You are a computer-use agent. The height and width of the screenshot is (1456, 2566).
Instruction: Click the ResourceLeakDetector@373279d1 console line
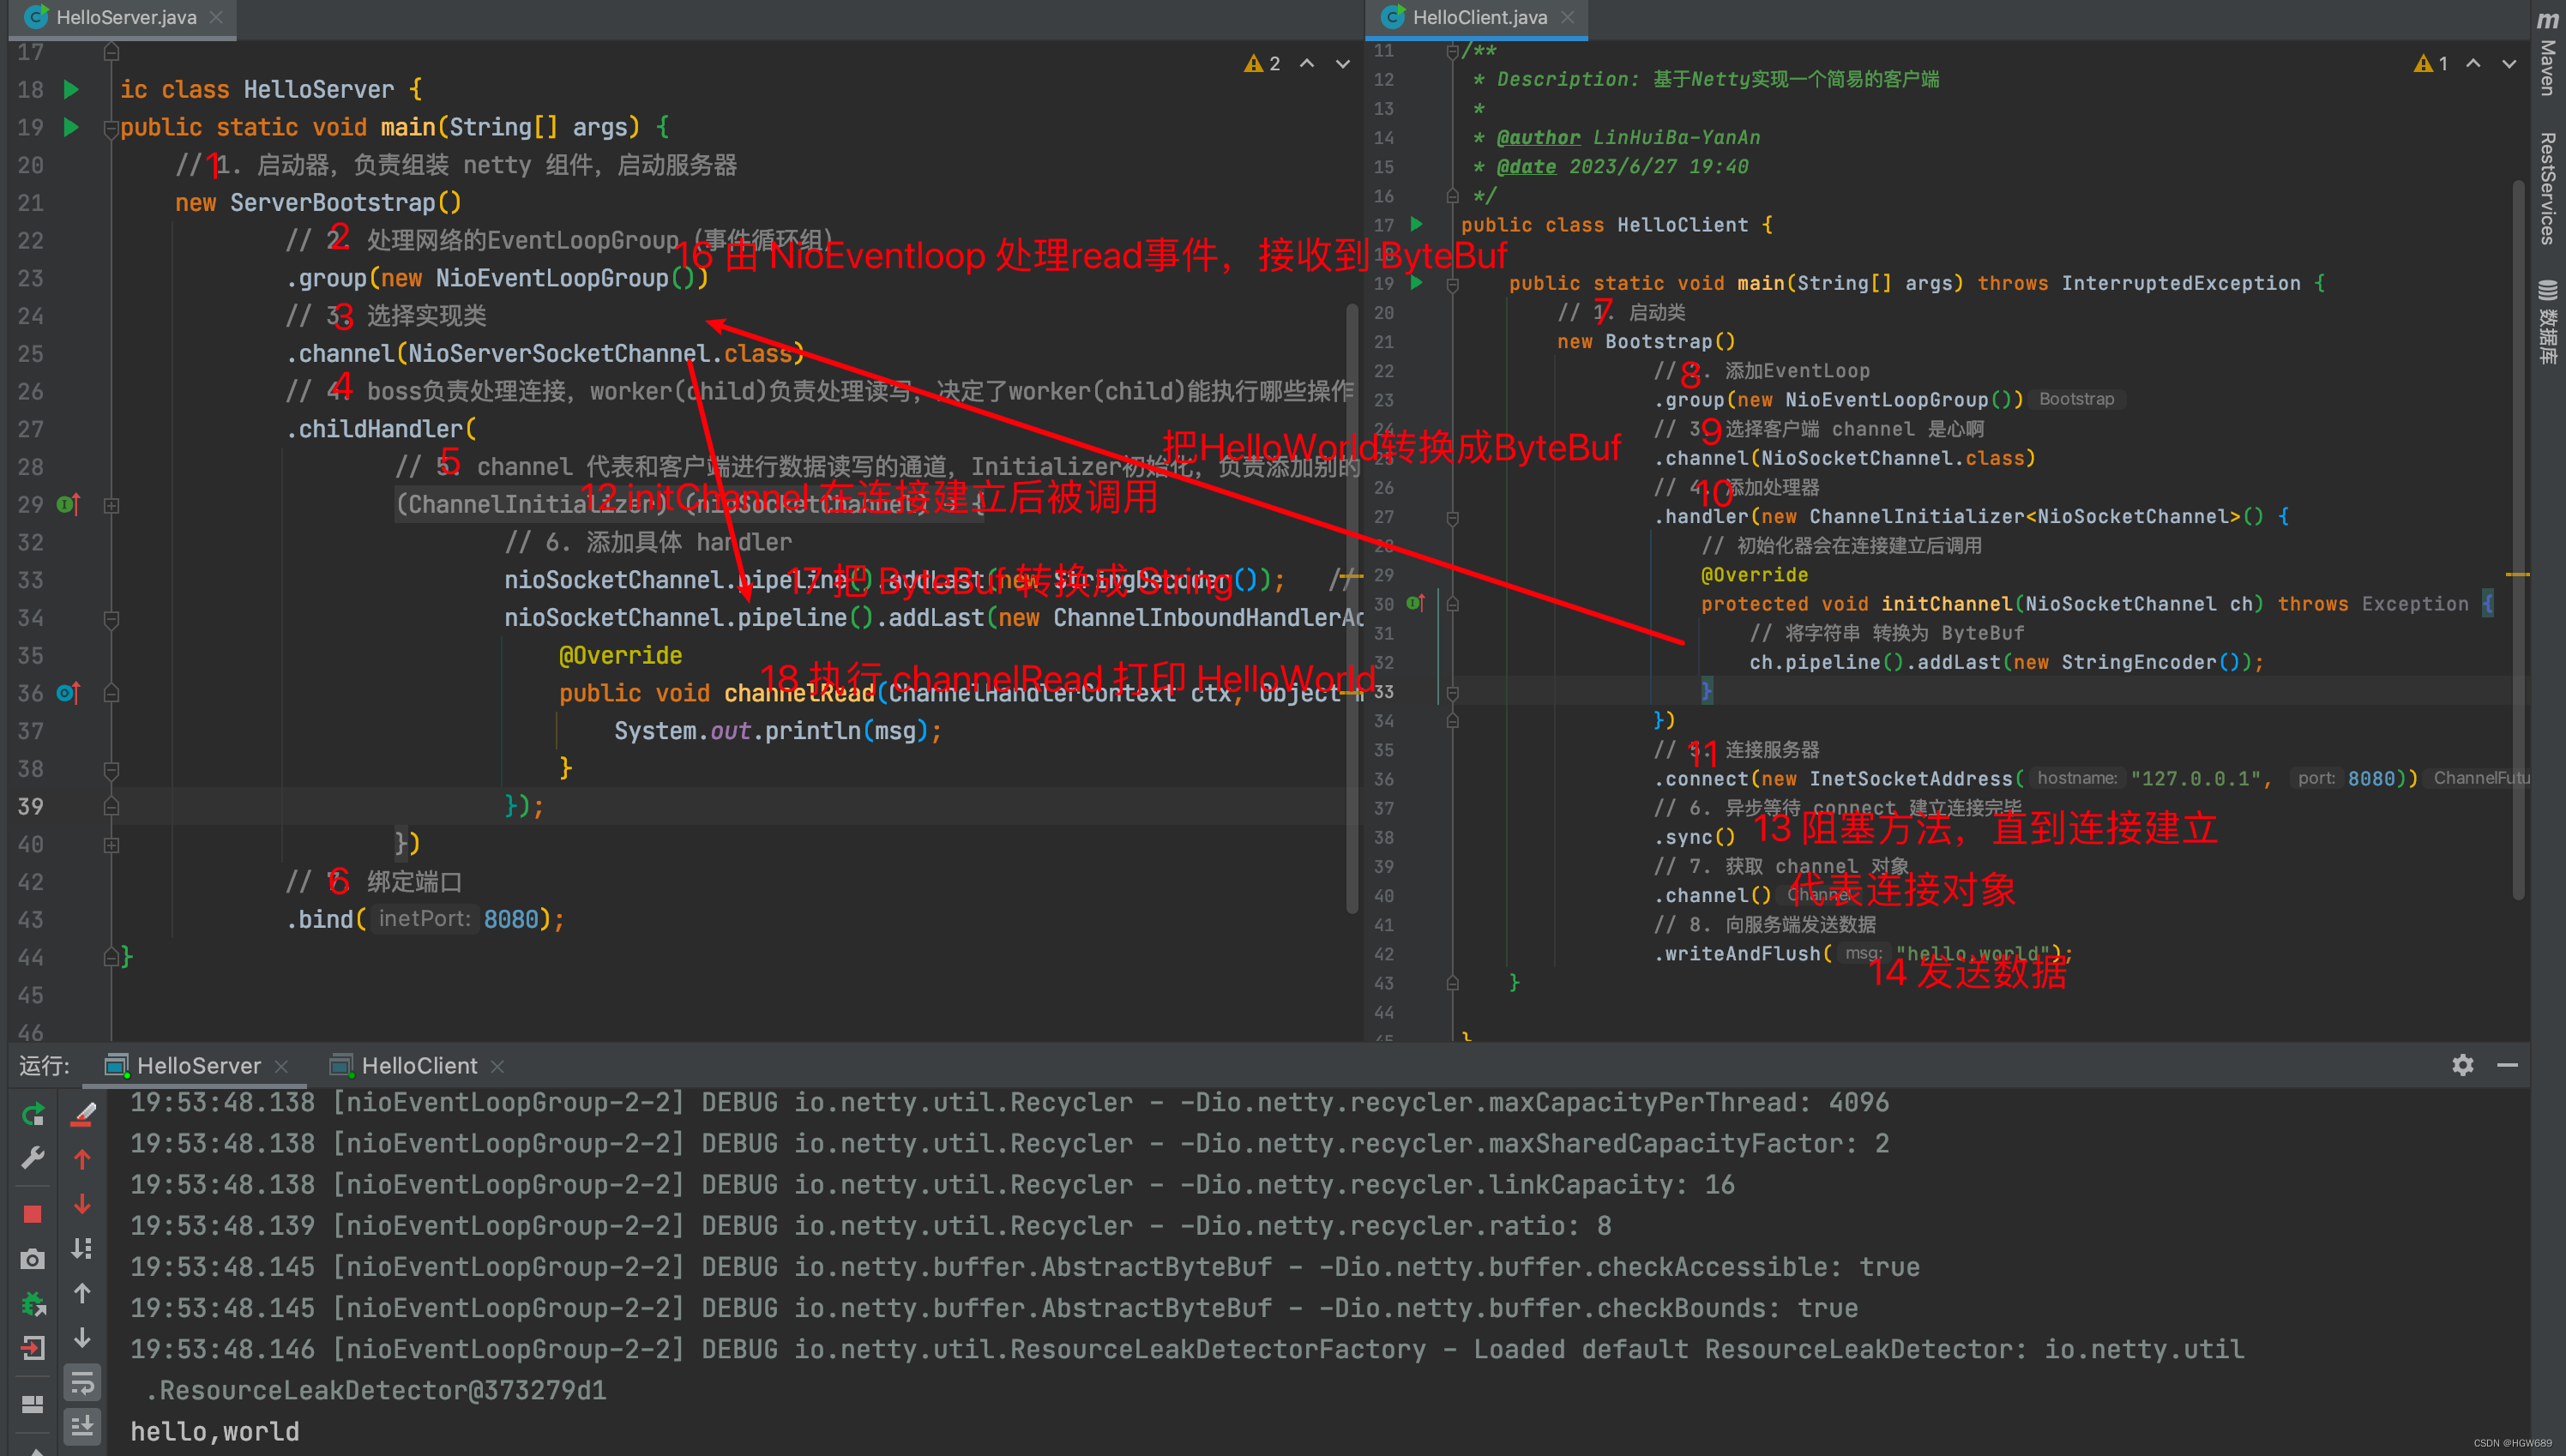pos(376,1391)
